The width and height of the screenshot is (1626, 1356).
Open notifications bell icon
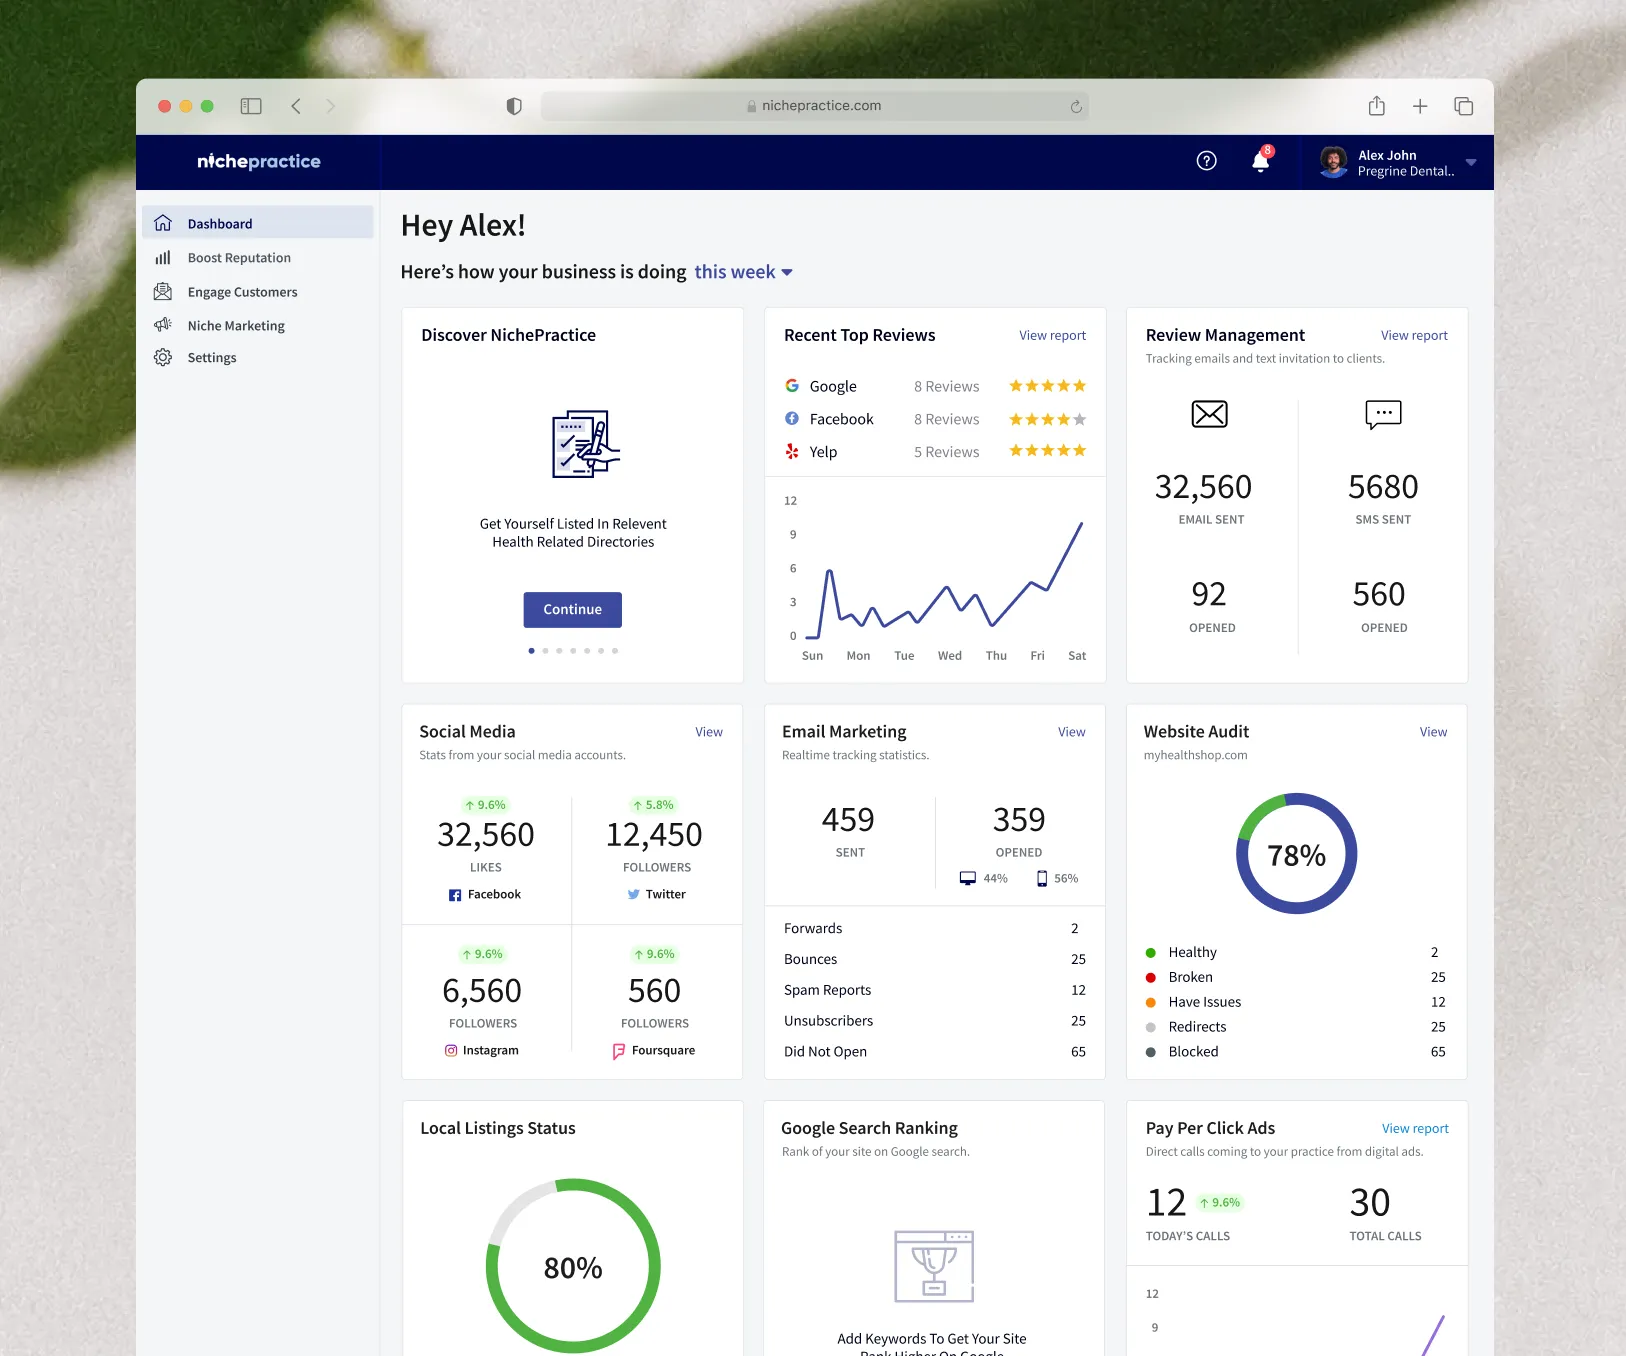[x=1262, y=160]
